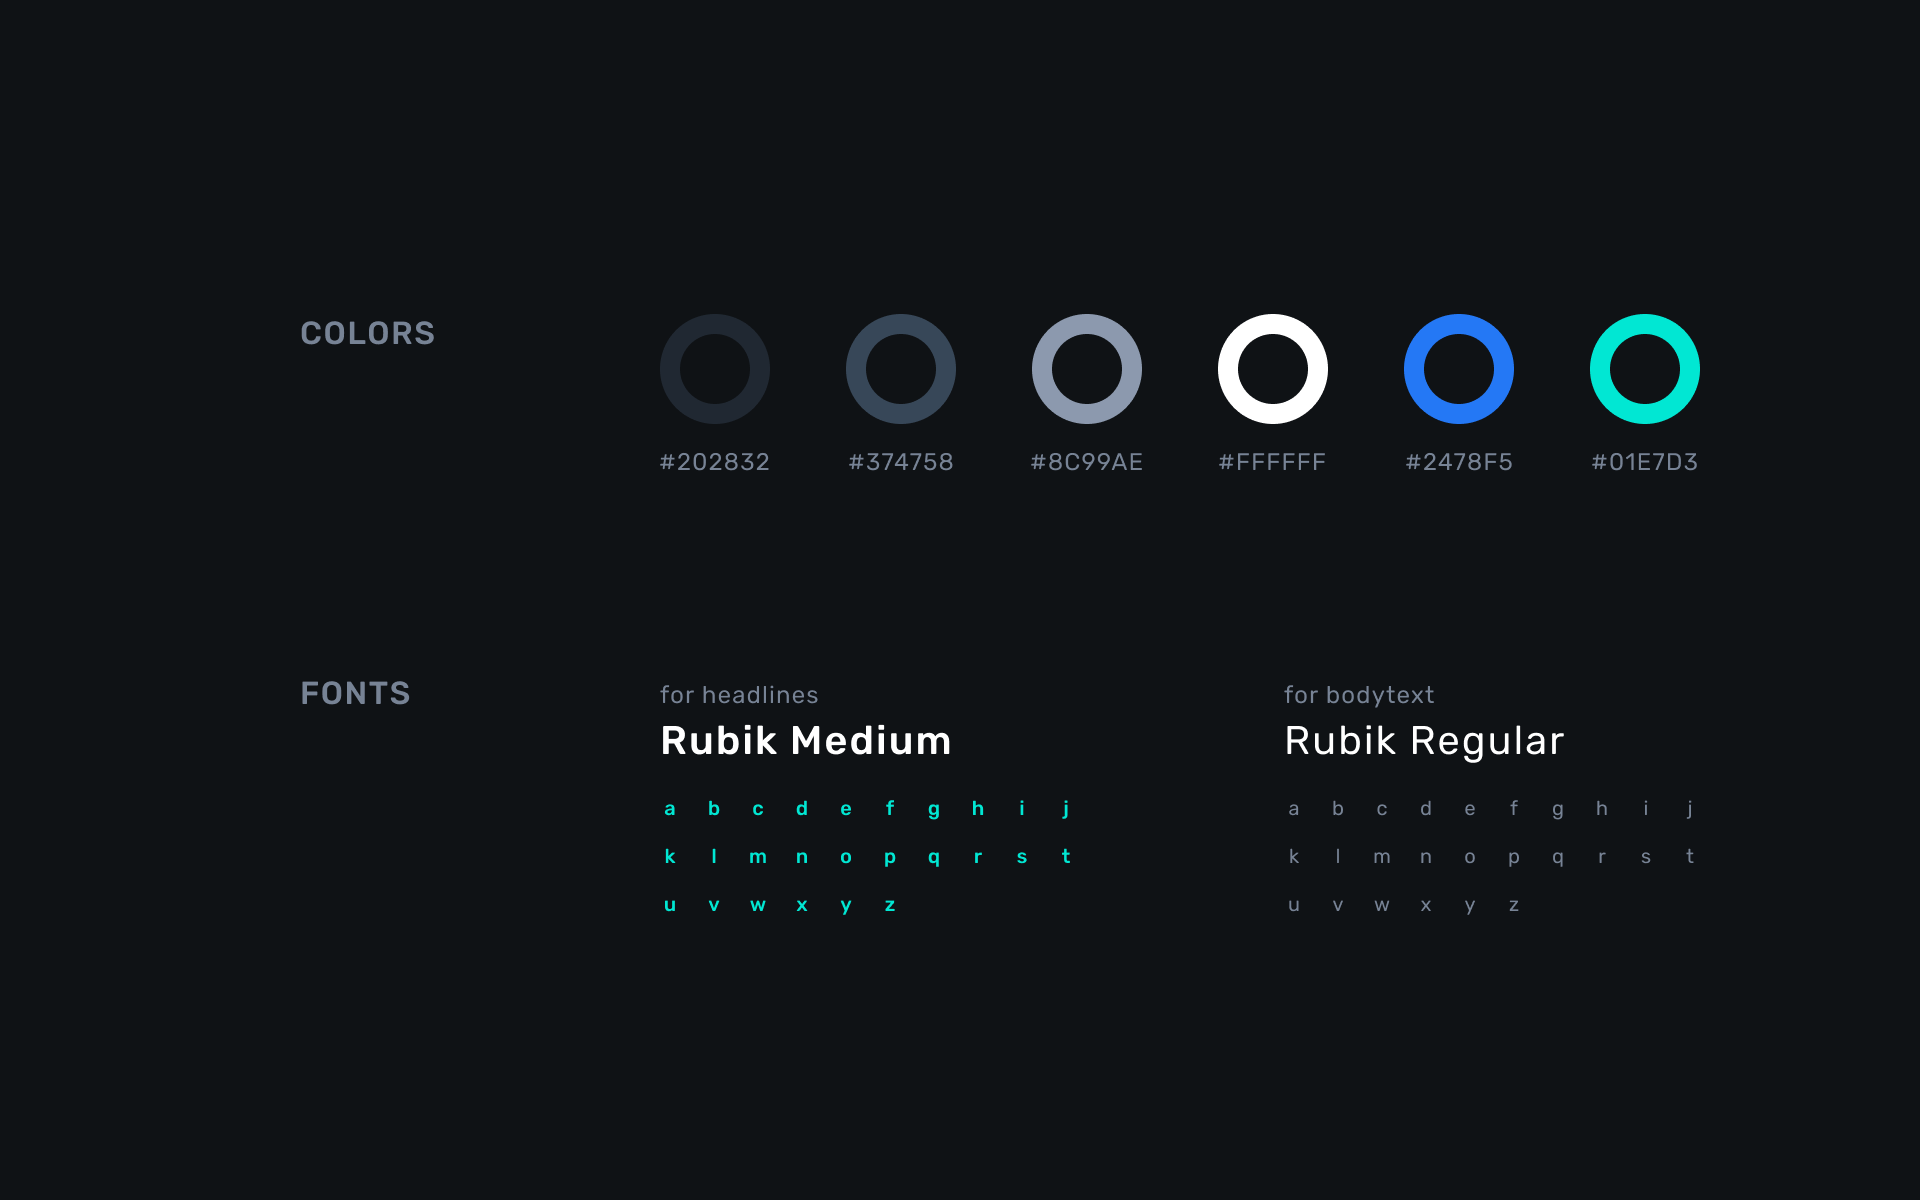
Task: Click the teal letter "a" sample
Action: pyautogui.click(x=670, y=809)
